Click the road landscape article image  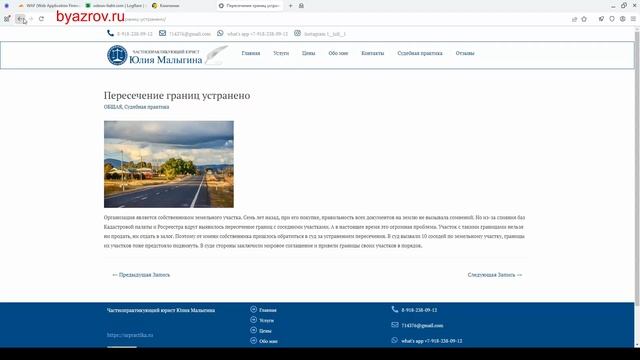(169, 164)
